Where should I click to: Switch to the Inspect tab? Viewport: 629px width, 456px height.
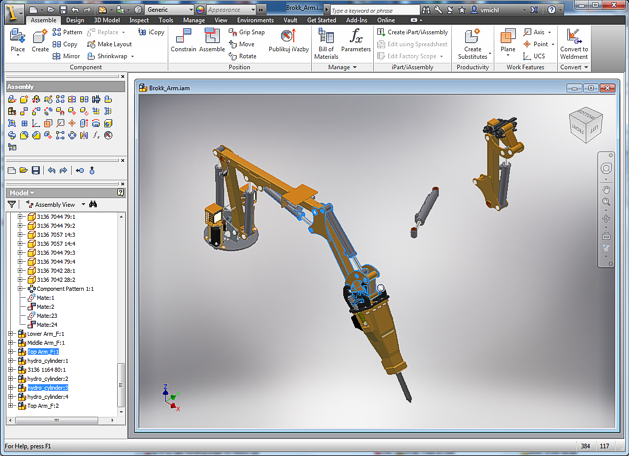pyautogui.click(x=139, y=20)
